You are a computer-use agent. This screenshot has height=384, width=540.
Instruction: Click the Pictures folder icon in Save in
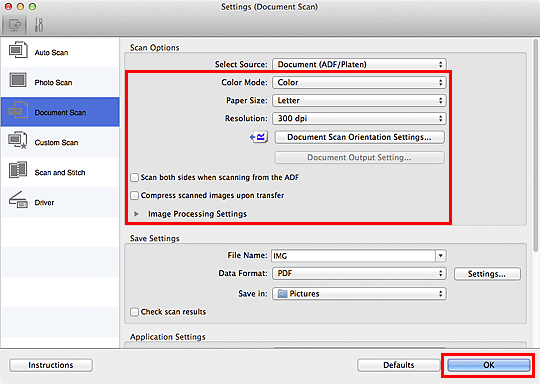(x=282, y=294)
